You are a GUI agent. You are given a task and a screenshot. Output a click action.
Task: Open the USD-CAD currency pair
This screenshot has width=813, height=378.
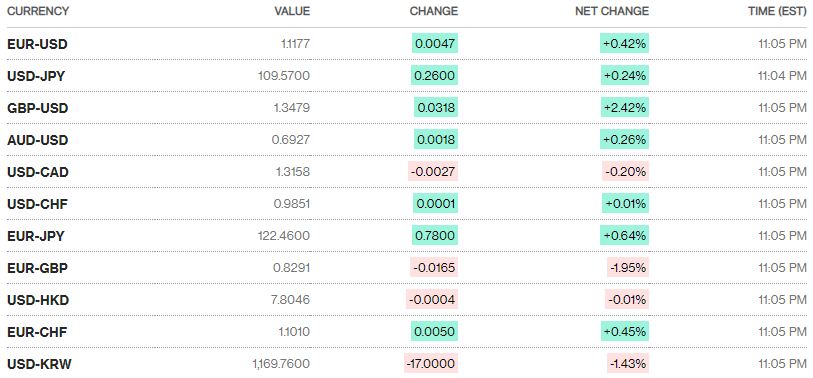tap(38, 172)
